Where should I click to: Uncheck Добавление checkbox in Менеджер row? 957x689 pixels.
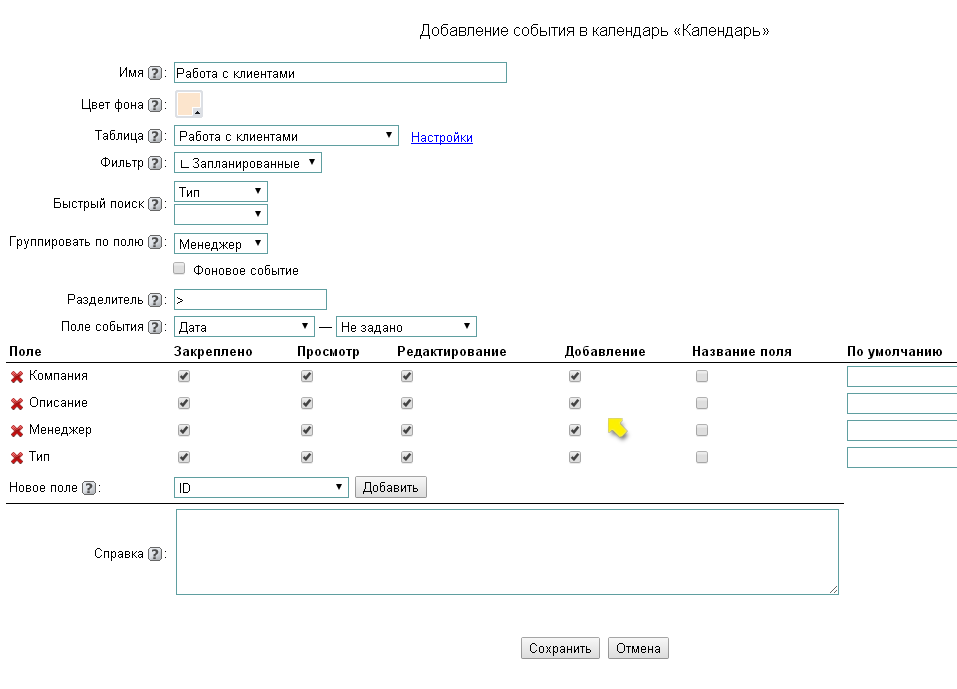575,430
